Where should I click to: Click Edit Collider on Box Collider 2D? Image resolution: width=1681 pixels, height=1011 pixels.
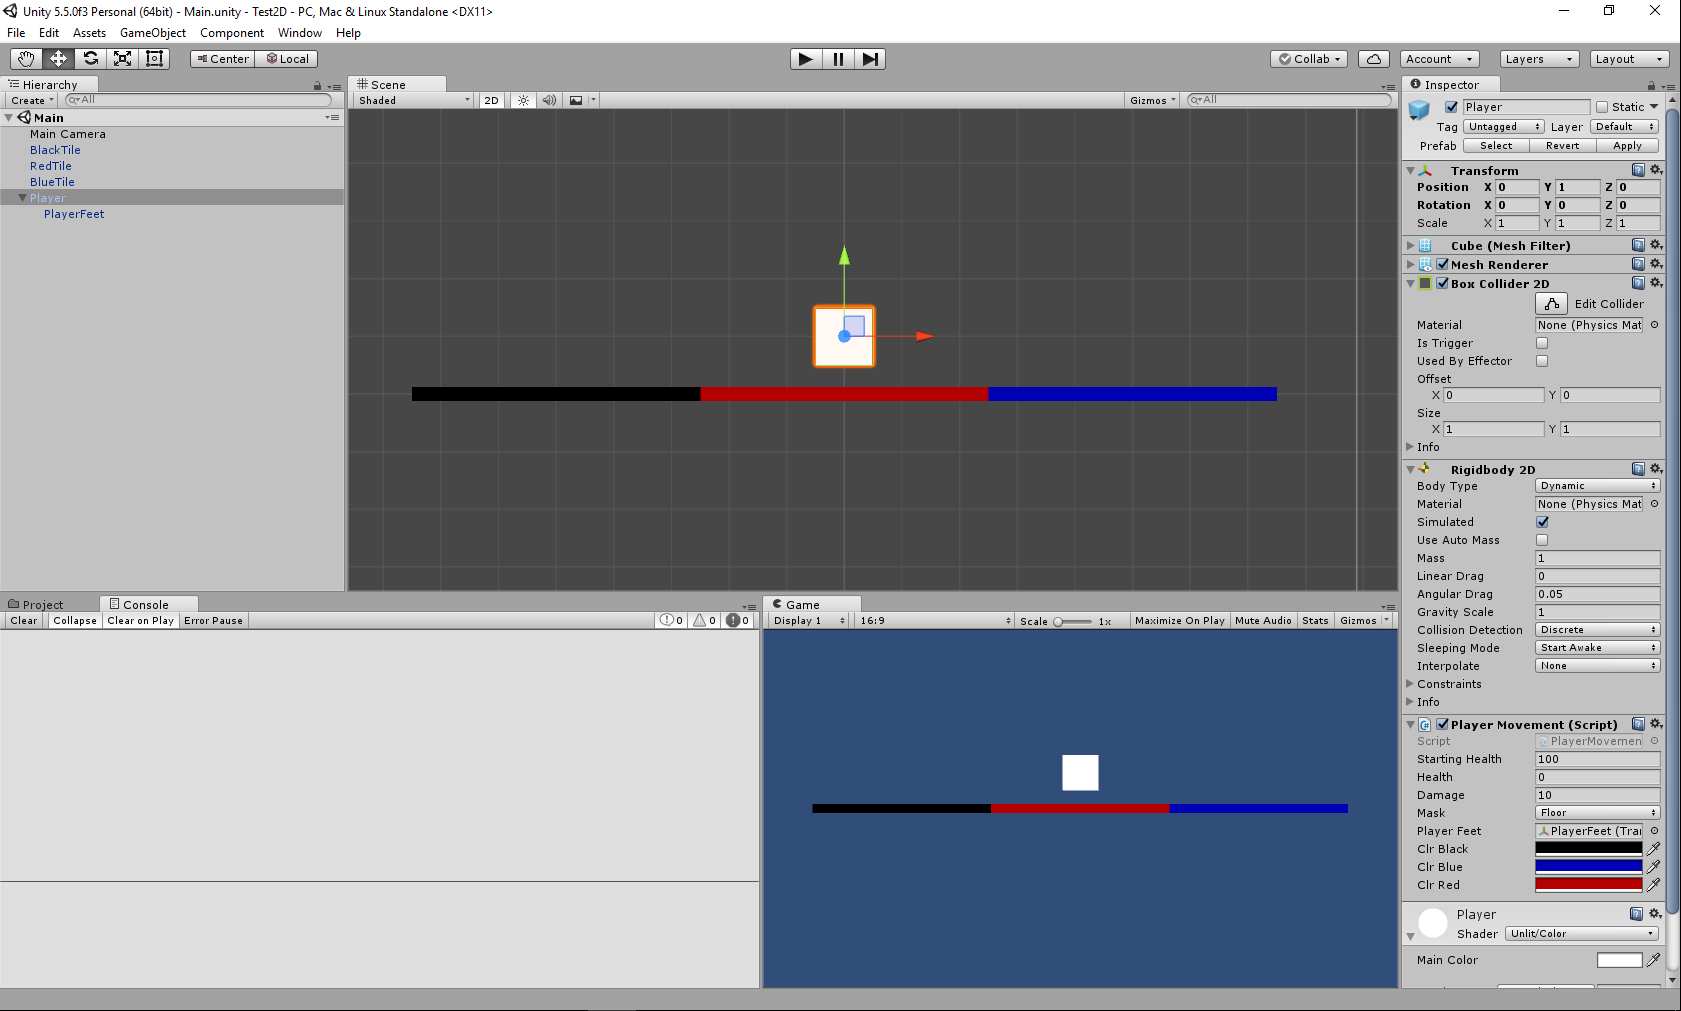click(1551, 303)
